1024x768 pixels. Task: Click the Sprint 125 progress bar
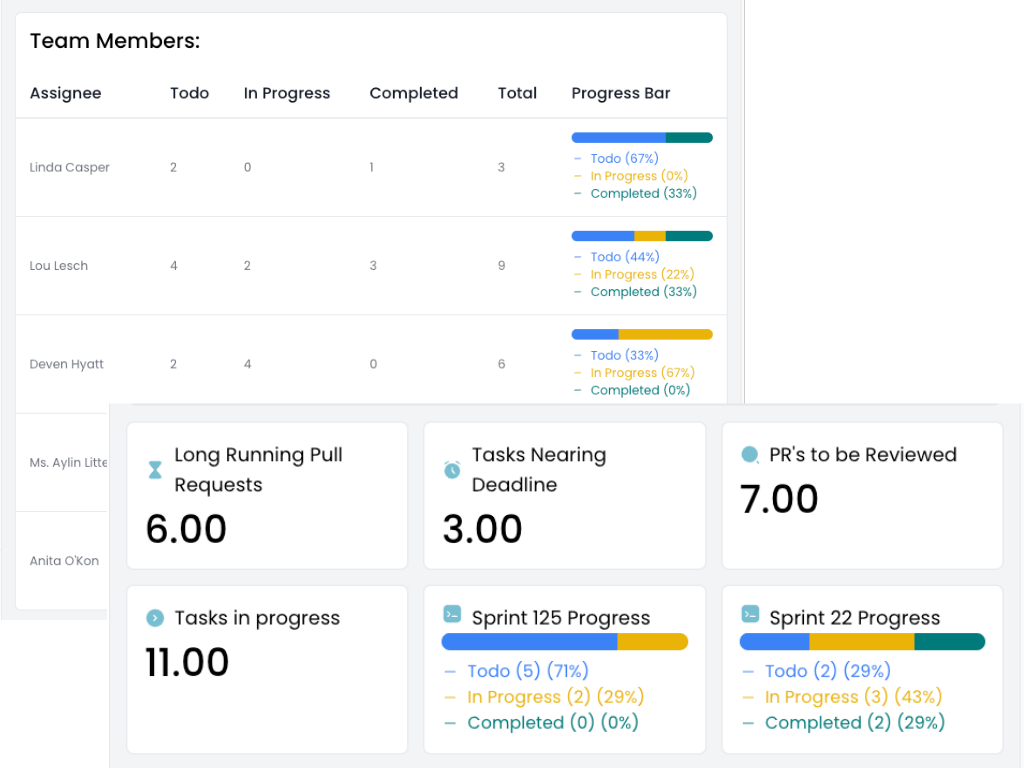click(564, 642)
